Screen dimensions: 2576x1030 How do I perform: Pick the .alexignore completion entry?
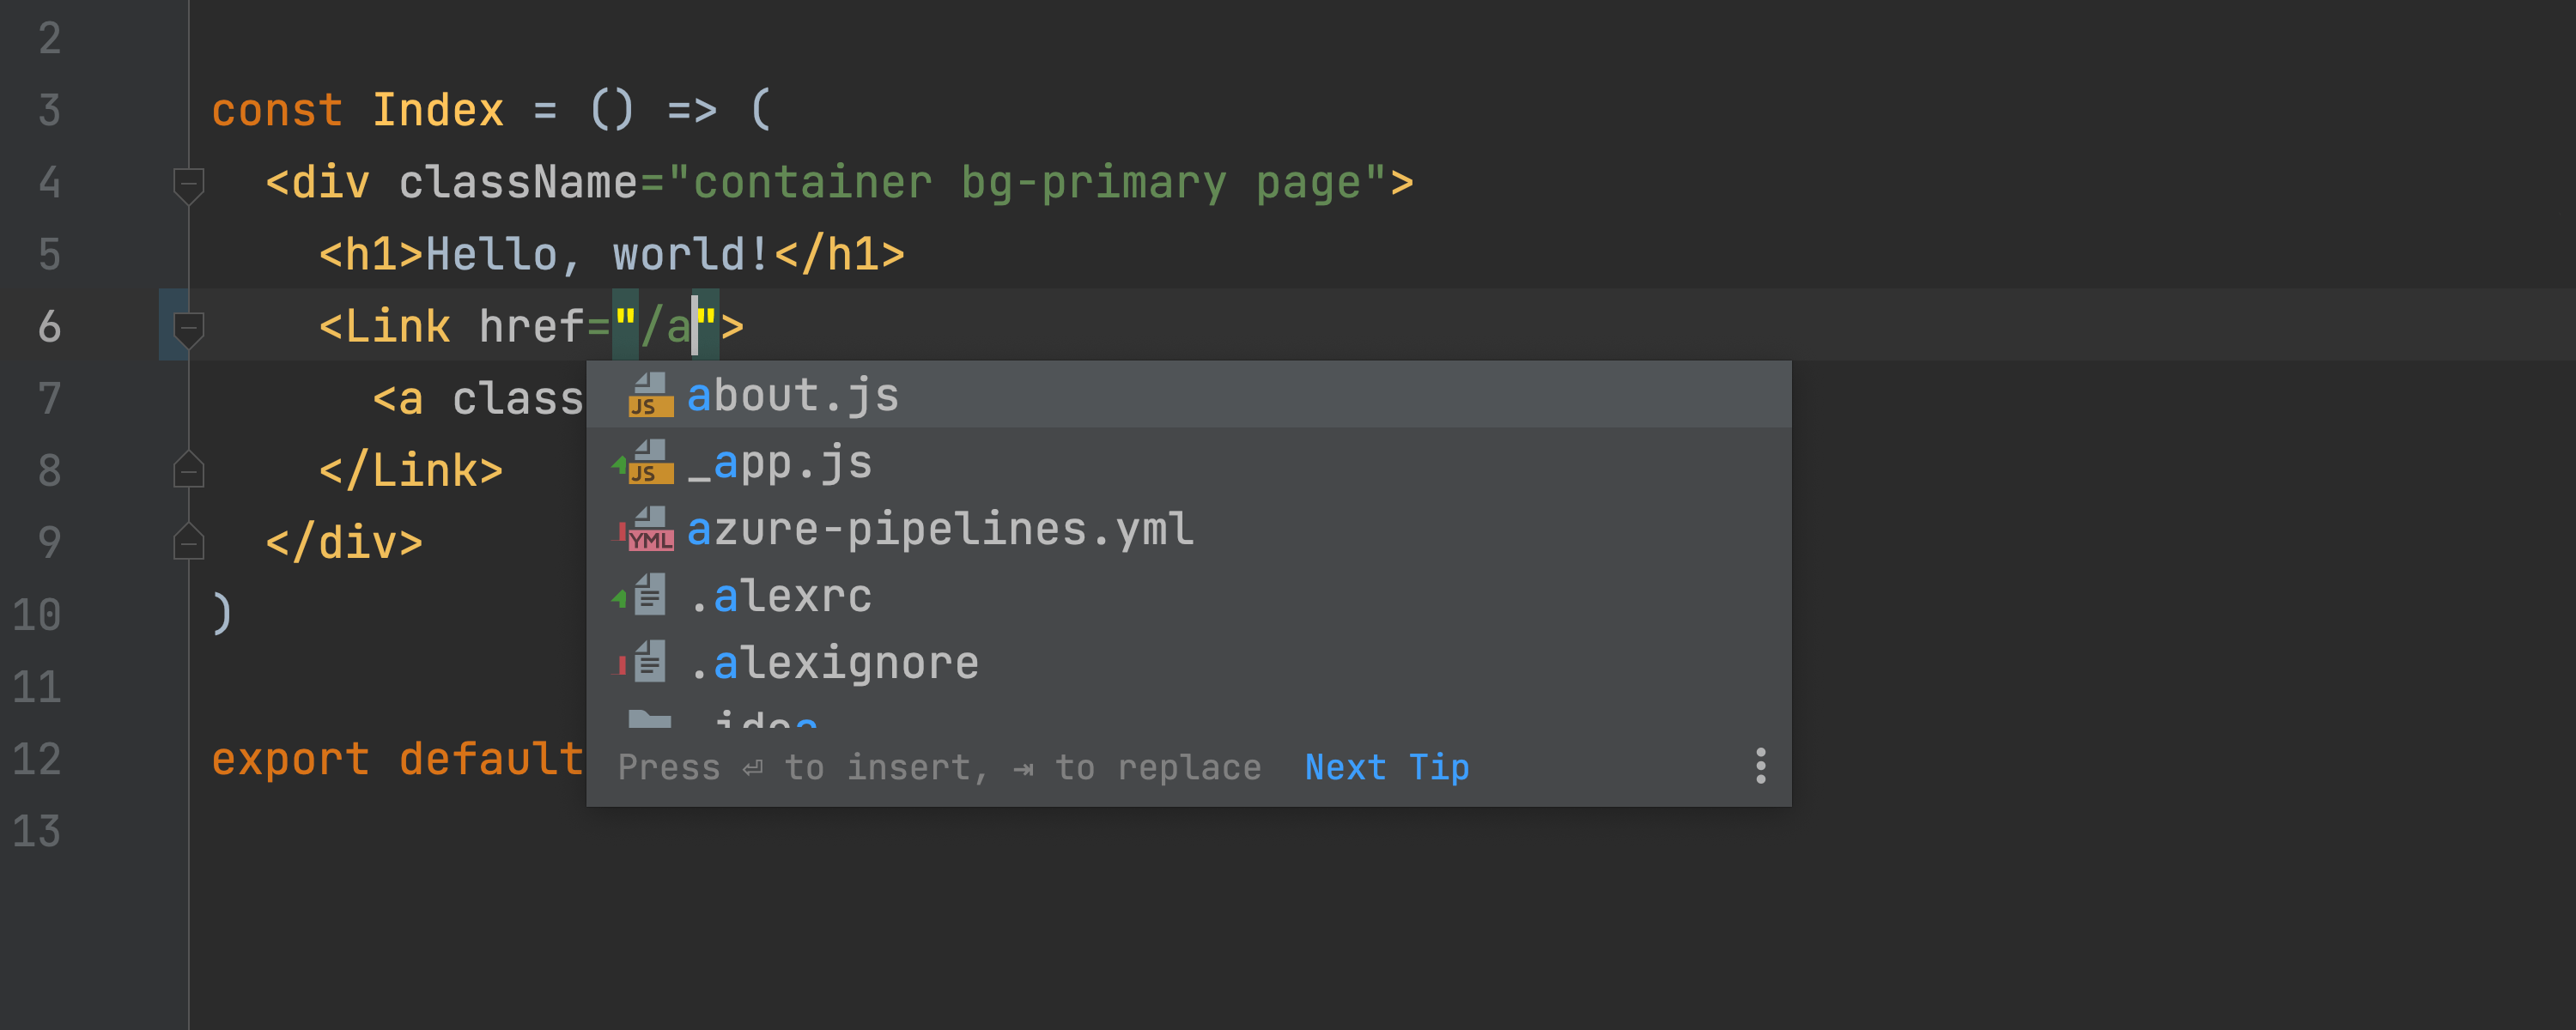pos(834,662)
